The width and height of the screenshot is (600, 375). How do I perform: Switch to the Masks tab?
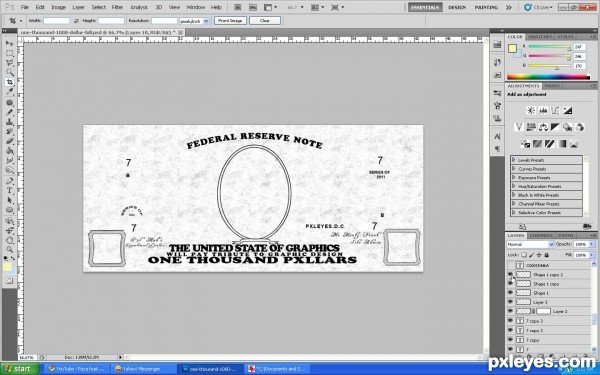pyautogui.click(x=552, y=86)
